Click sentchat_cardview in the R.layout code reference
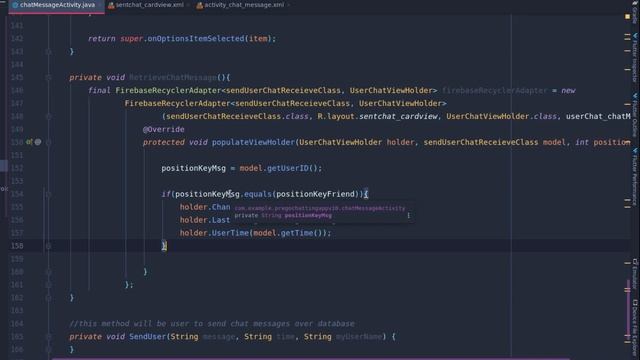640x360 pixels. pos(398,116)
